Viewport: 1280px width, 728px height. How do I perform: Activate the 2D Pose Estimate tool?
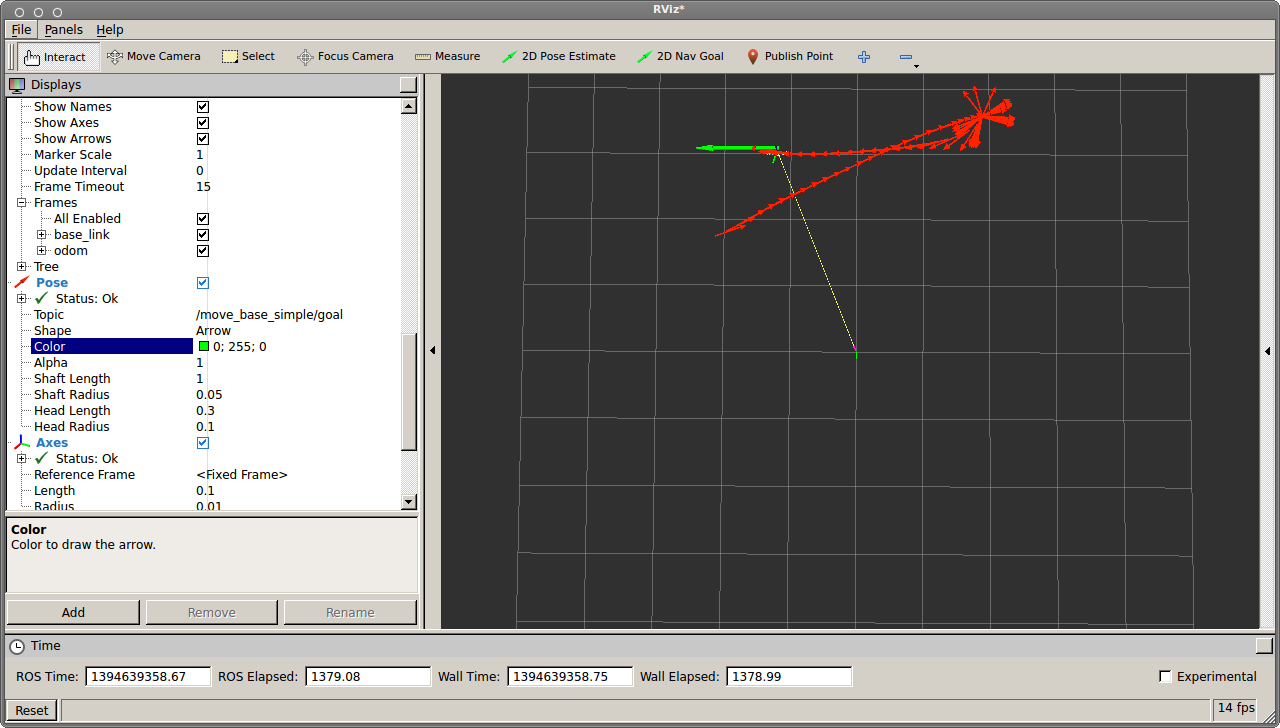559,57
